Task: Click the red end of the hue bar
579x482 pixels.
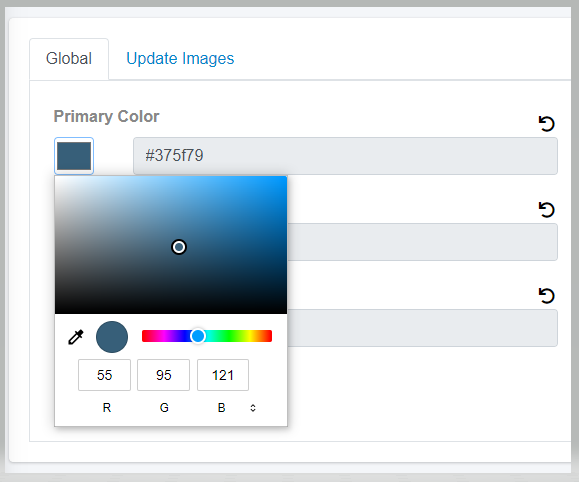Action: 145,336
